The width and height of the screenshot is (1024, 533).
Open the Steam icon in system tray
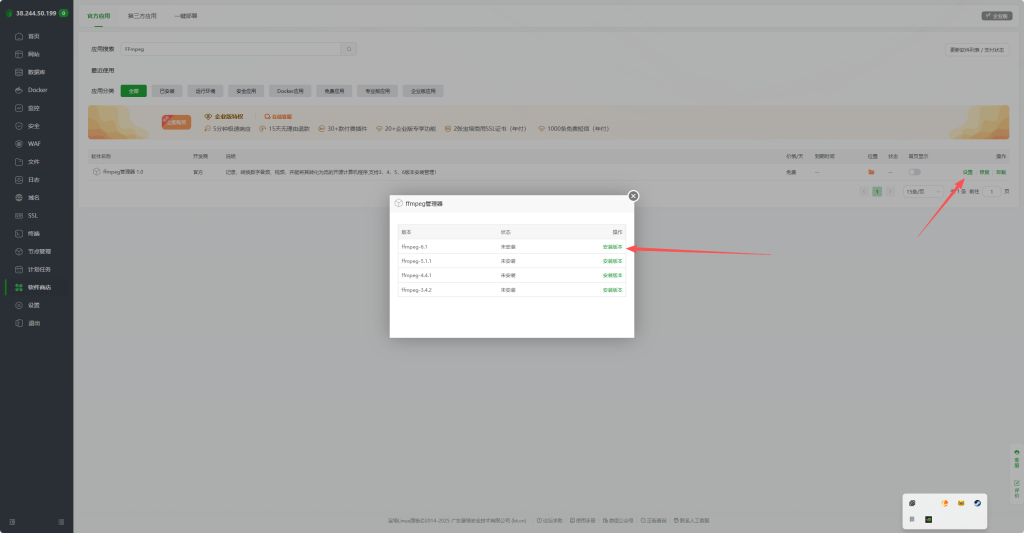click(978, 502)
